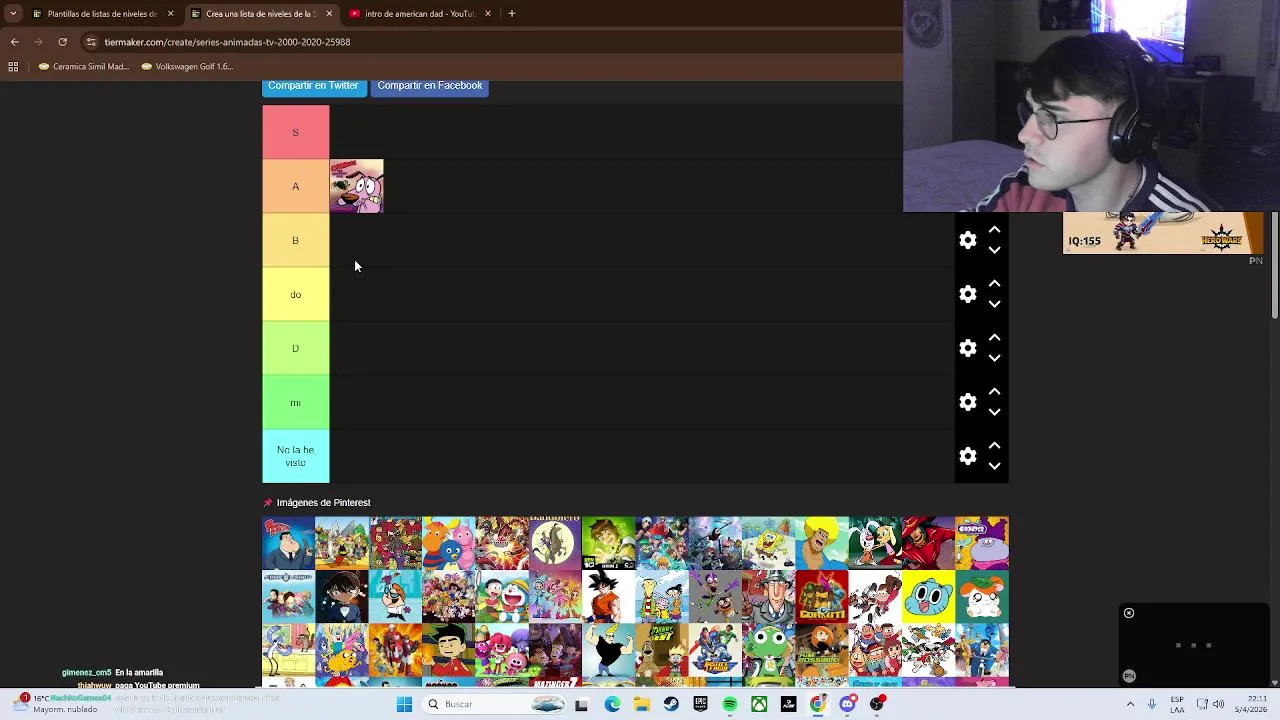Select the orange A tier label
The width and height of the screenshot is (1280, 720).
pos(295,186)
